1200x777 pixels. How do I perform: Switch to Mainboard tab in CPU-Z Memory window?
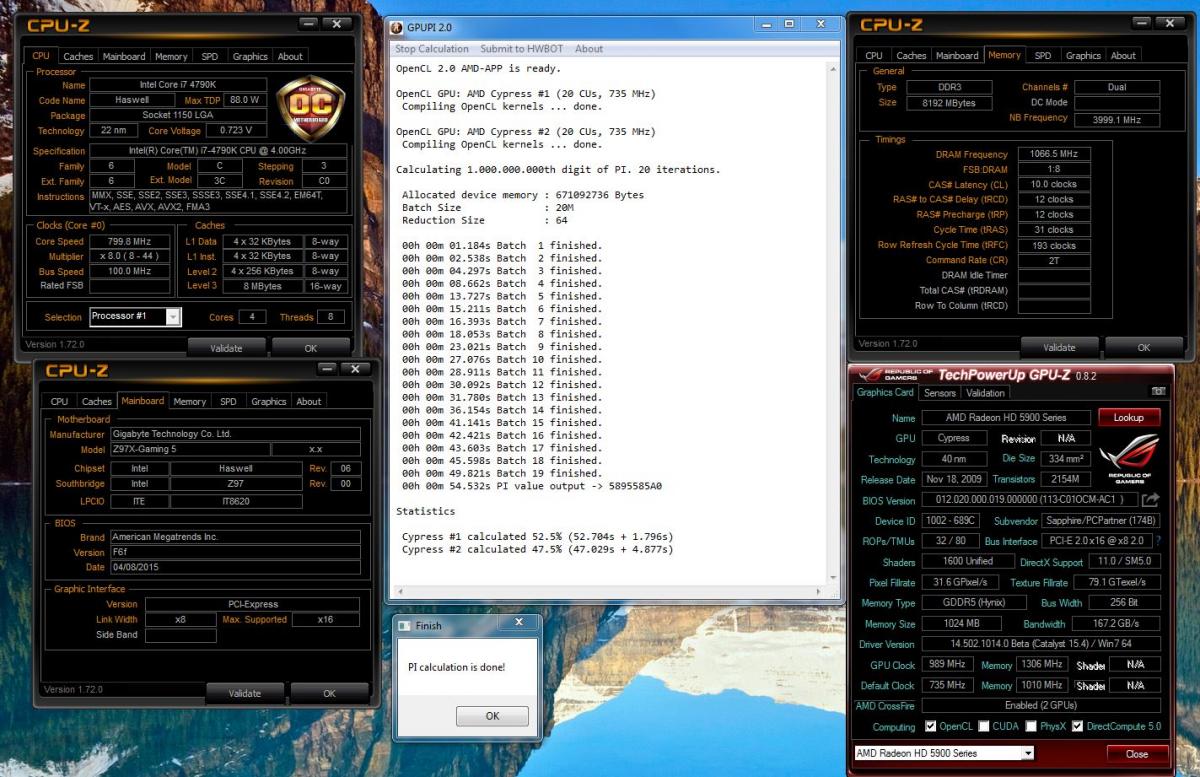957,56
